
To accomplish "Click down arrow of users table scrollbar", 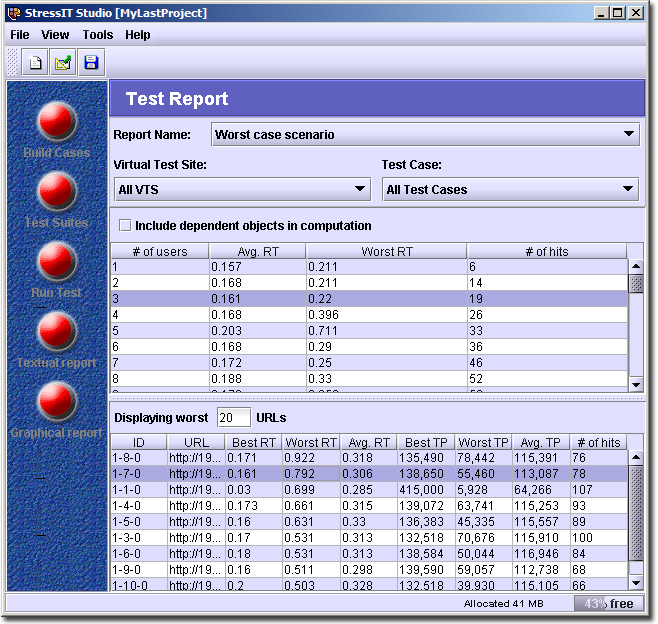I will [636, 385].
